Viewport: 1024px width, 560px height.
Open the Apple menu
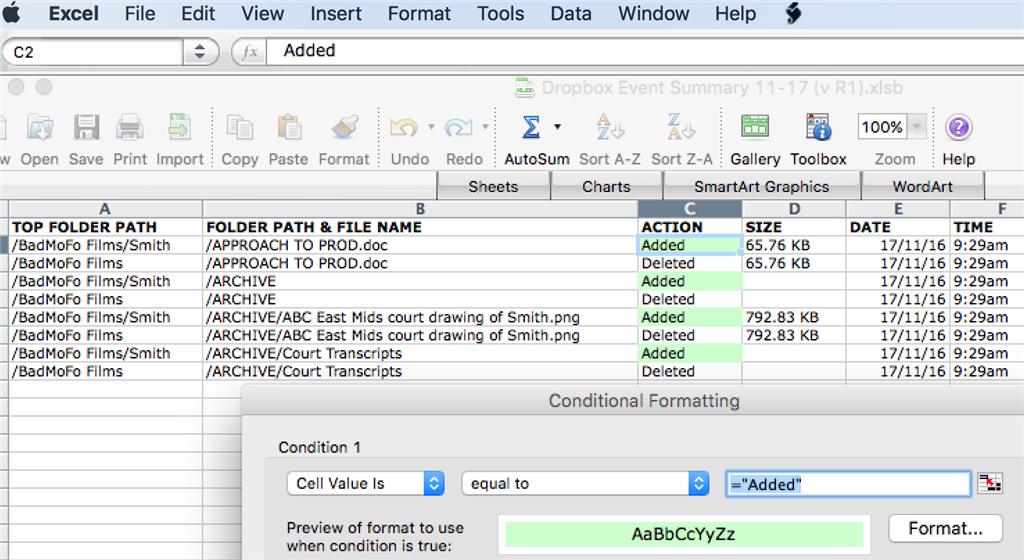(x=12, y=13)
